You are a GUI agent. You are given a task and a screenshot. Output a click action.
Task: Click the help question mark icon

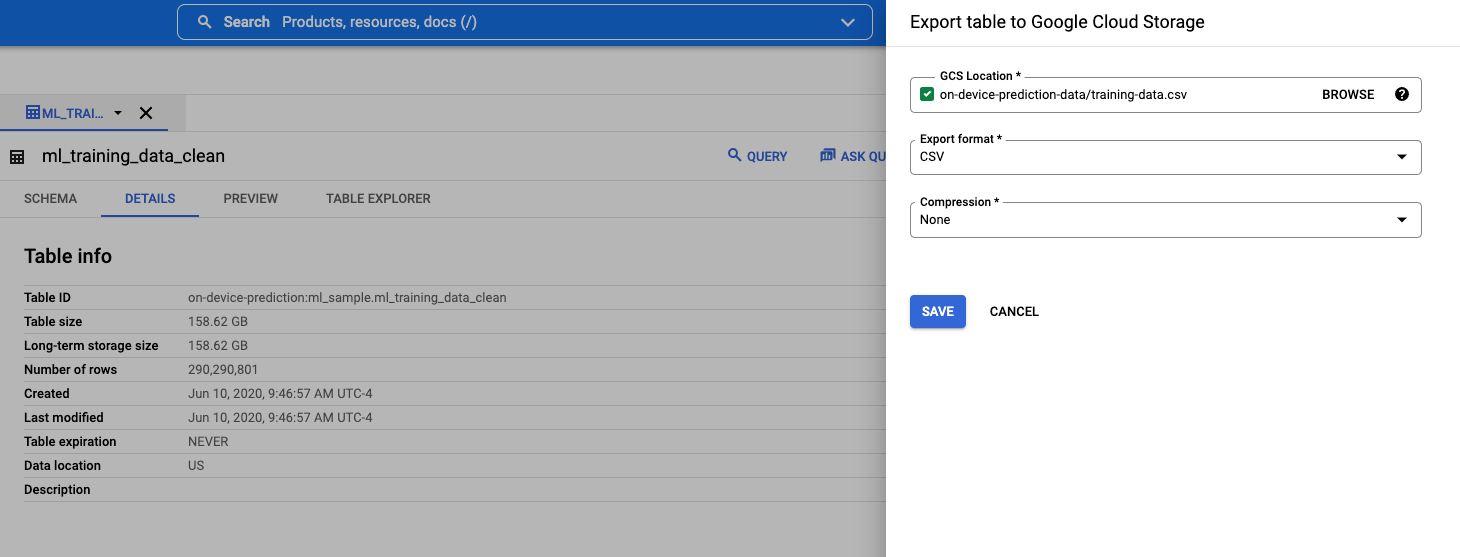pyautogui.click(x=1401, y=95)
